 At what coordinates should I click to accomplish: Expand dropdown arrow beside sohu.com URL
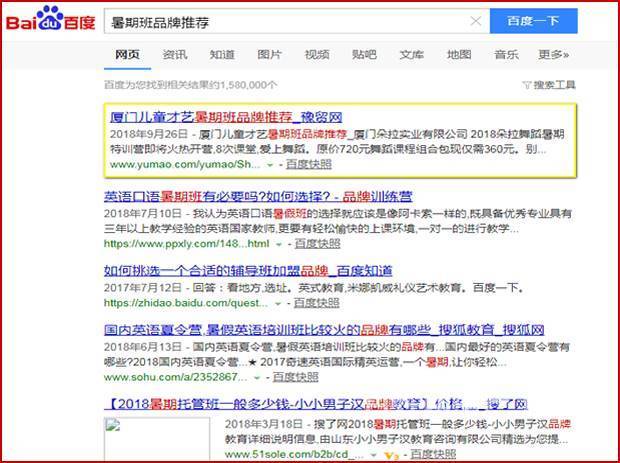[x=257, y=378]
